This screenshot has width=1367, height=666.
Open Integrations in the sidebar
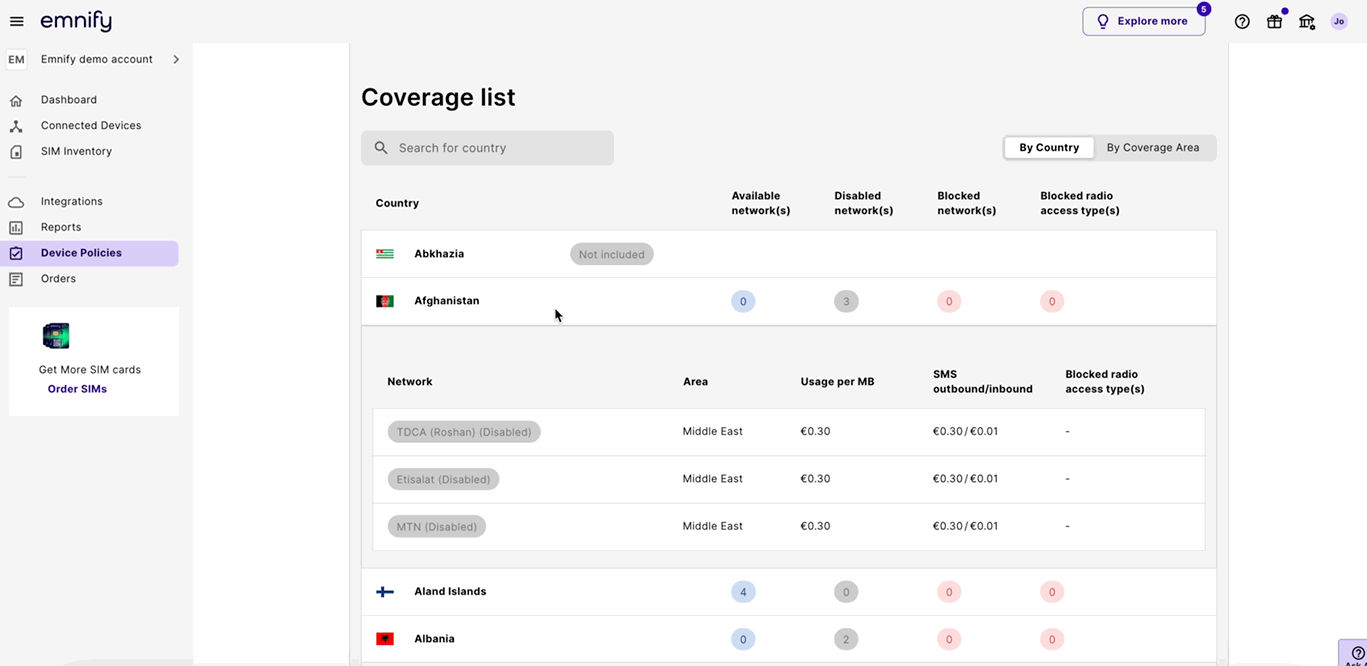point(72,202)
